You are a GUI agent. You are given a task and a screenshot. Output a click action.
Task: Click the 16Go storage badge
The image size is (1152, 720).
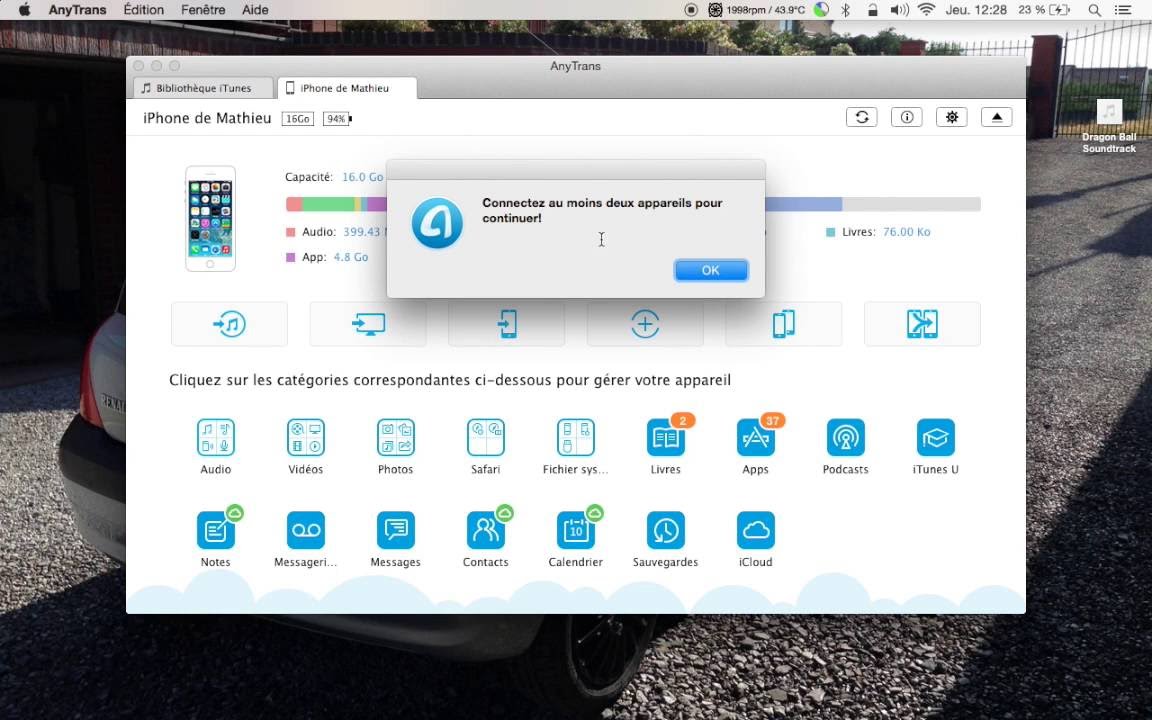pos(298,119)
